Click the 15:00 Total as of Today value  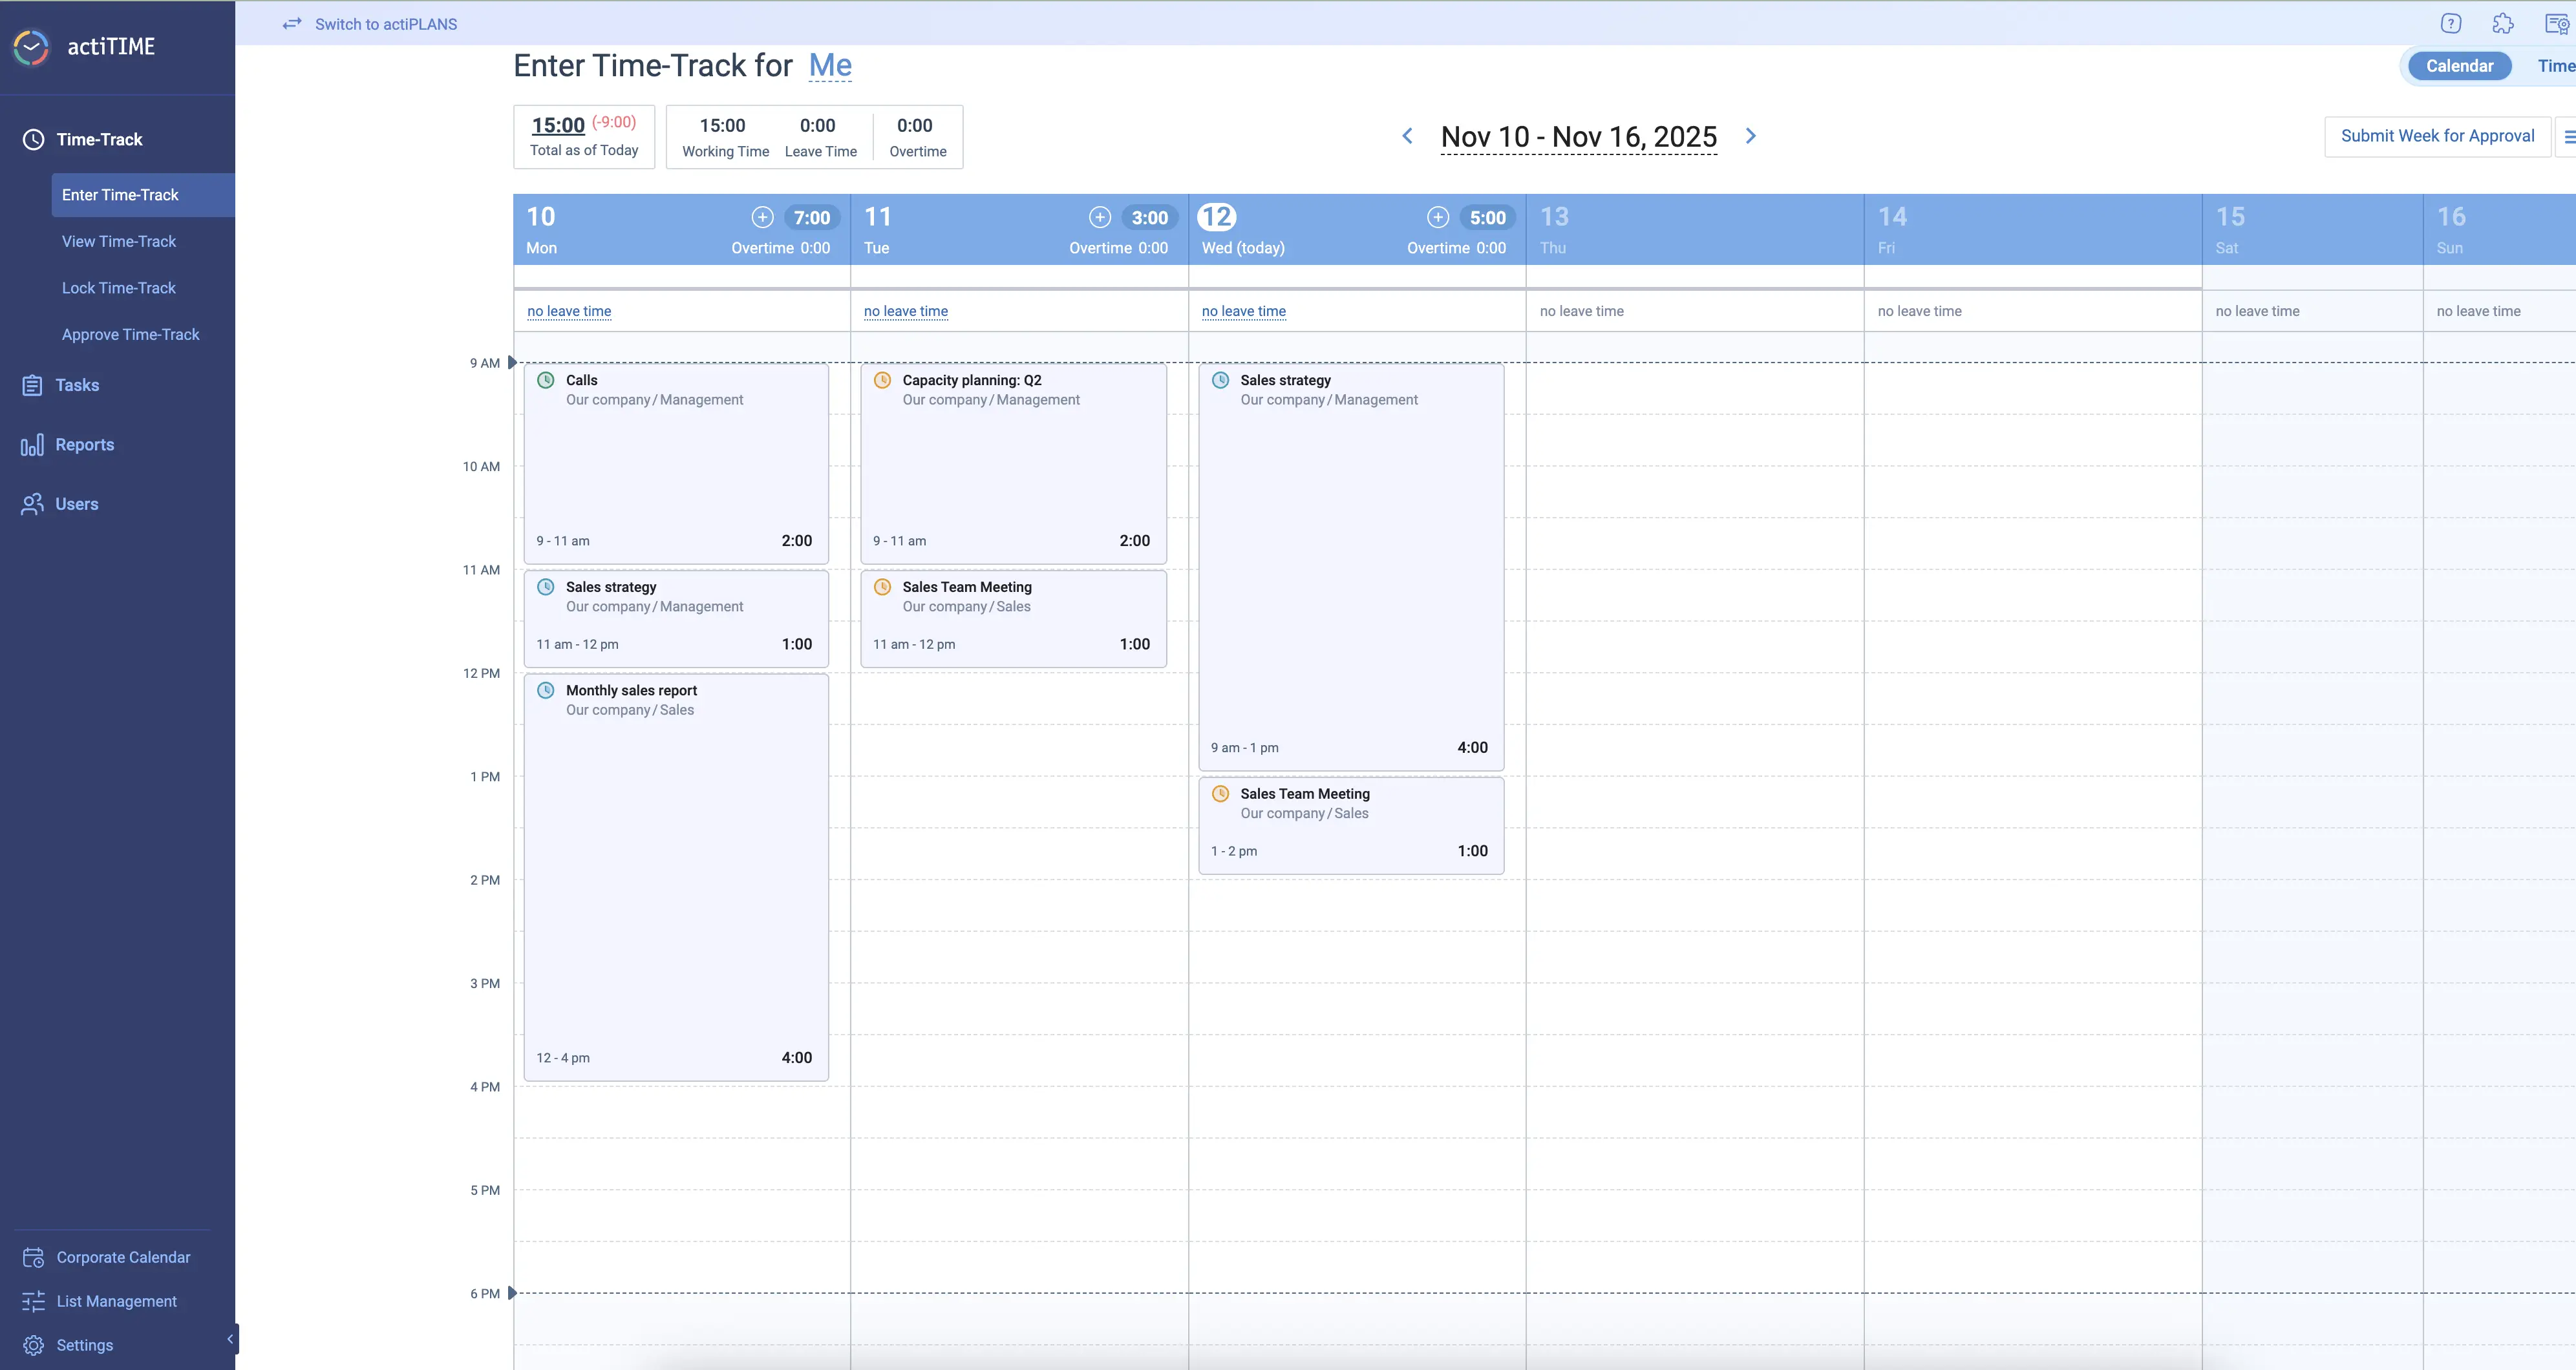557,124
